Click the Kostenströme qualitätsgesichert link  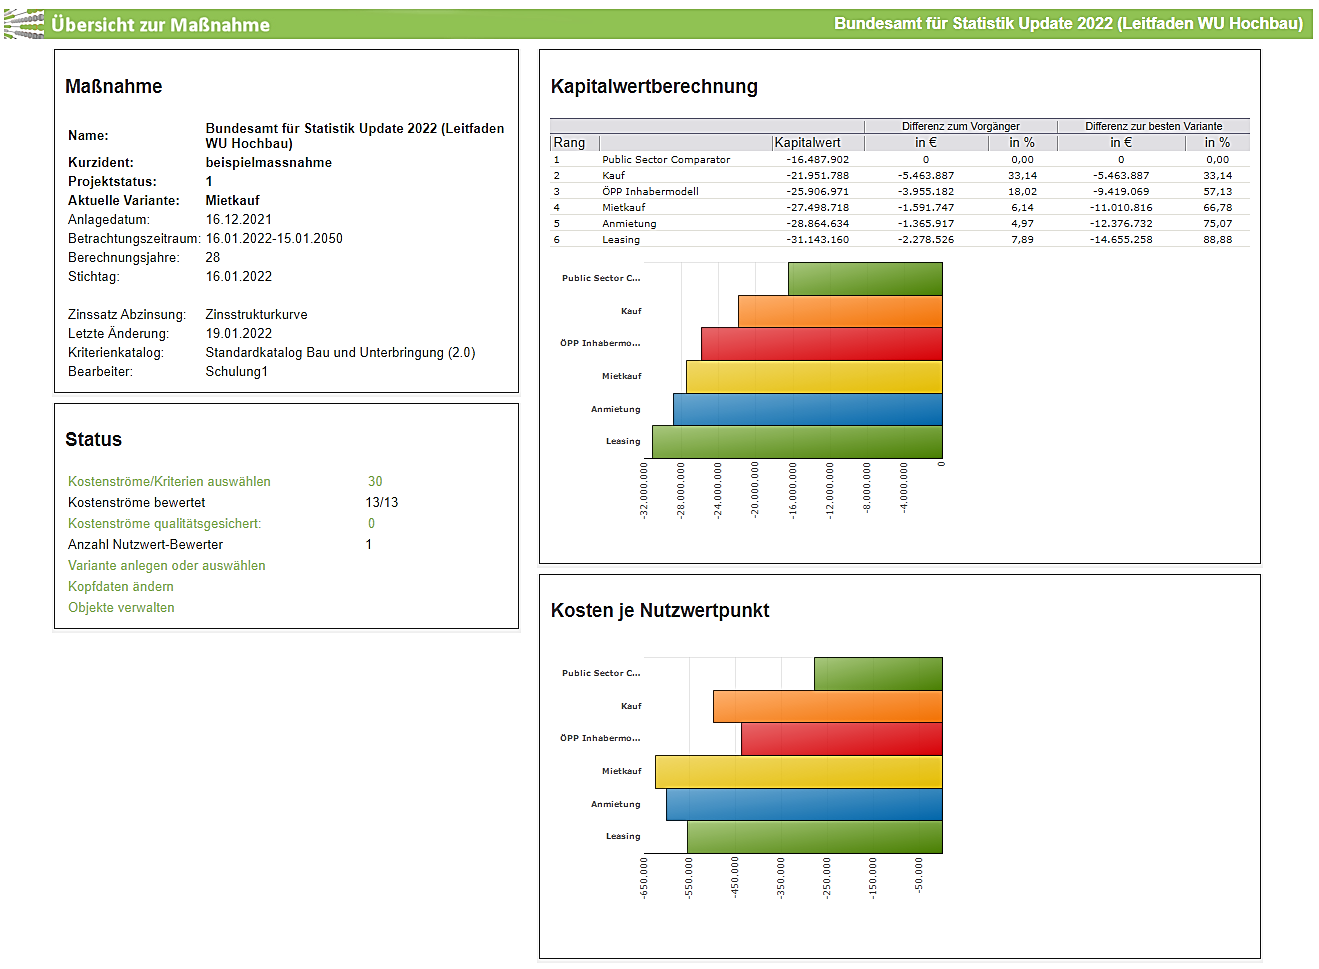tap(164, 524)
